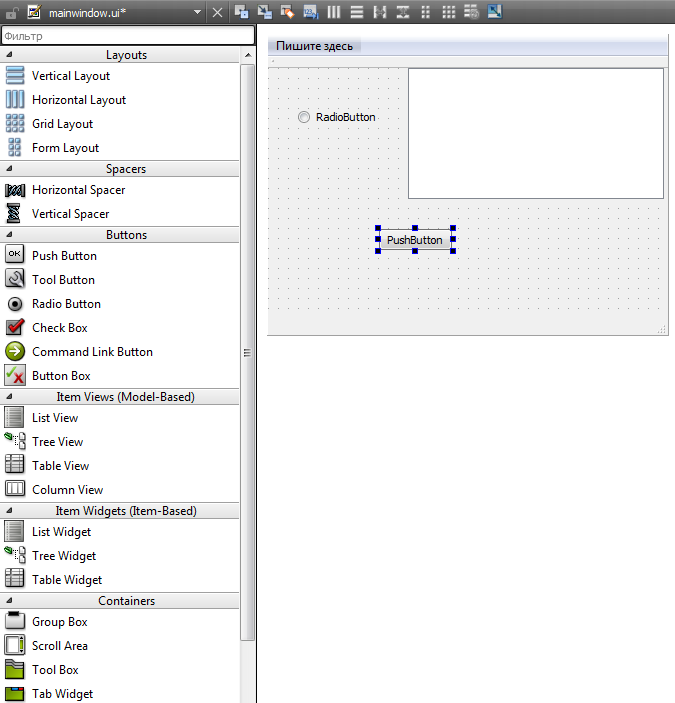Select Radio Button in widget box

pyautogui.click(x=120, y=304)
